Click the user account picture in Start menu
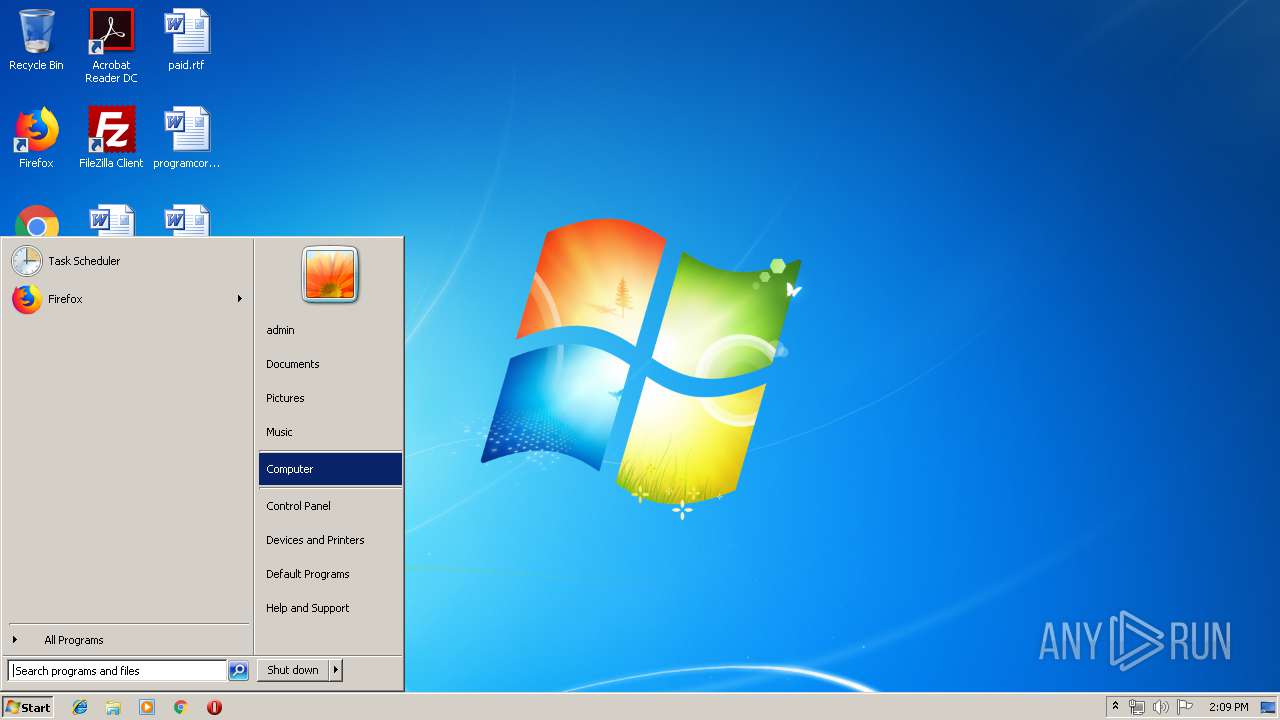1280x720 pixels. pyautogui.click(x=330, y=274)
